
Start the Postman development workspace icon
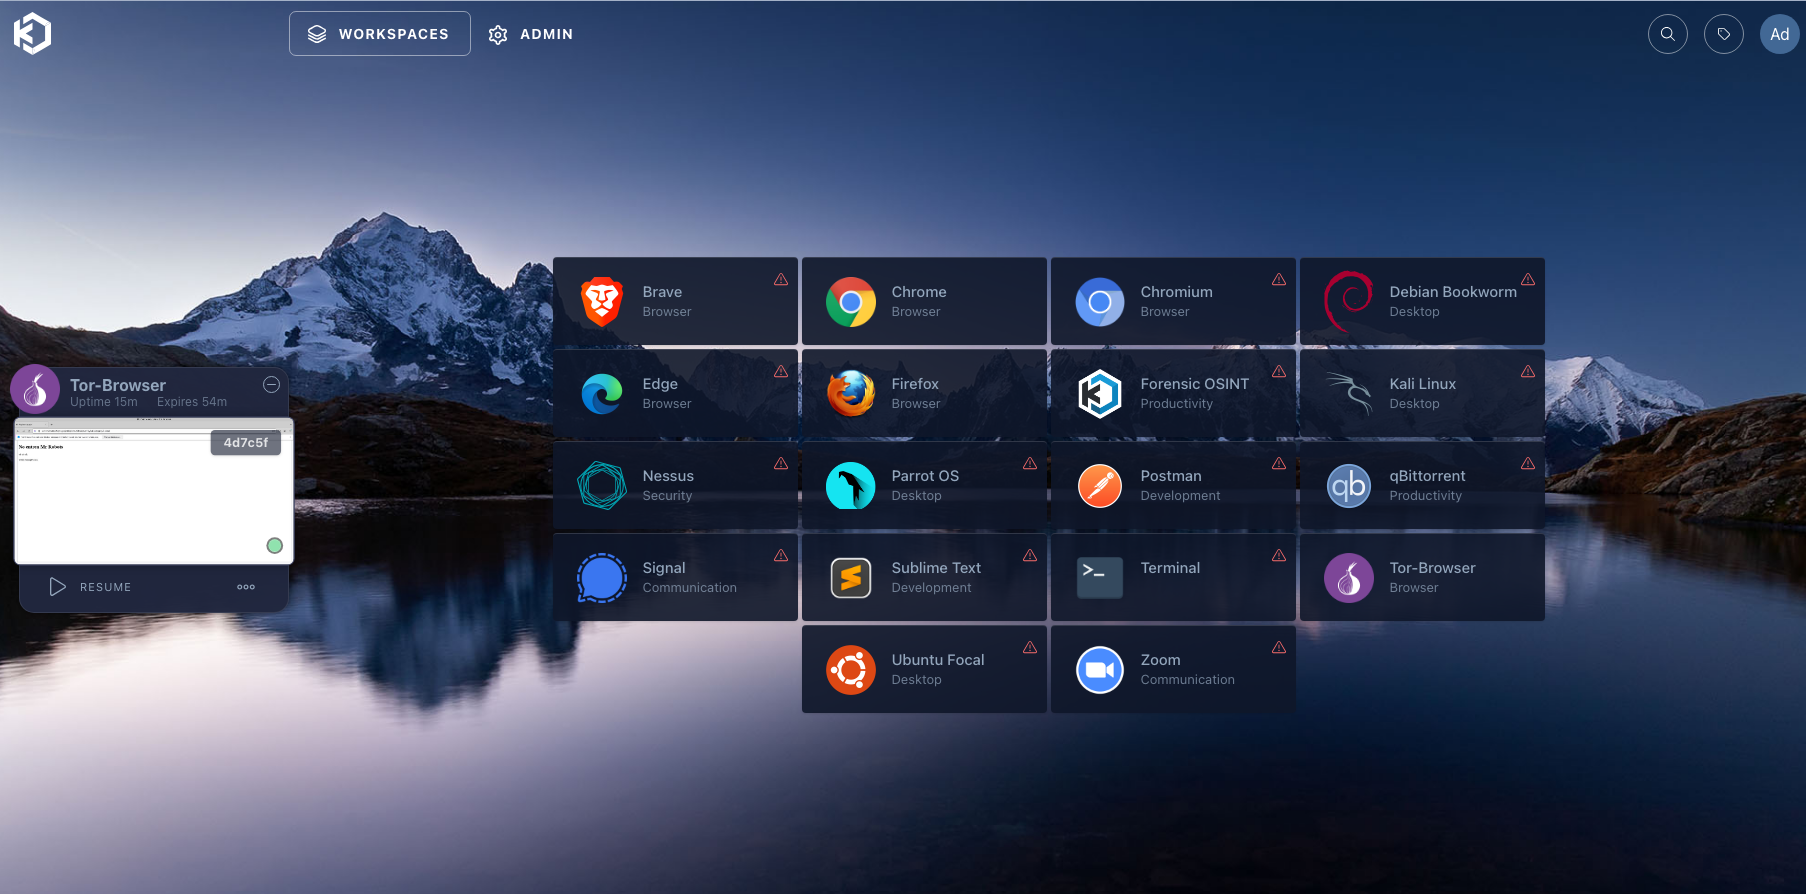pyautogui.click(x=1099, y=485)
